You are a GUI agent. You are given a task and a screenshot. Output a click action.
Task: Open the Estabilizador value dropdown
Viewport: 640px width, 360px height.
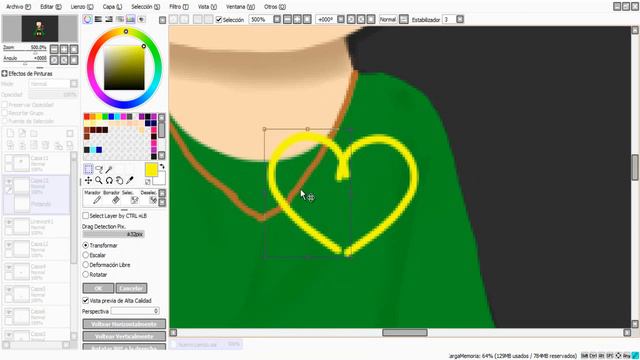click(460, 19)
